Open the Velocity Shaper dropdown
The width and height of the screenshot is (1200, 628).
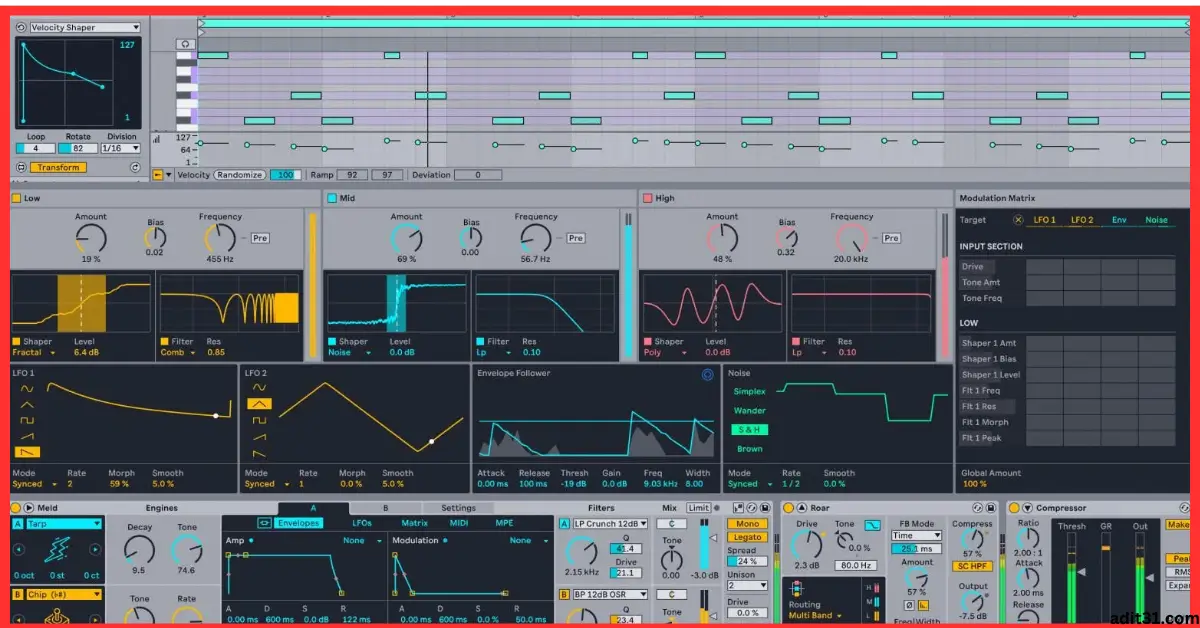pos(85,27)
